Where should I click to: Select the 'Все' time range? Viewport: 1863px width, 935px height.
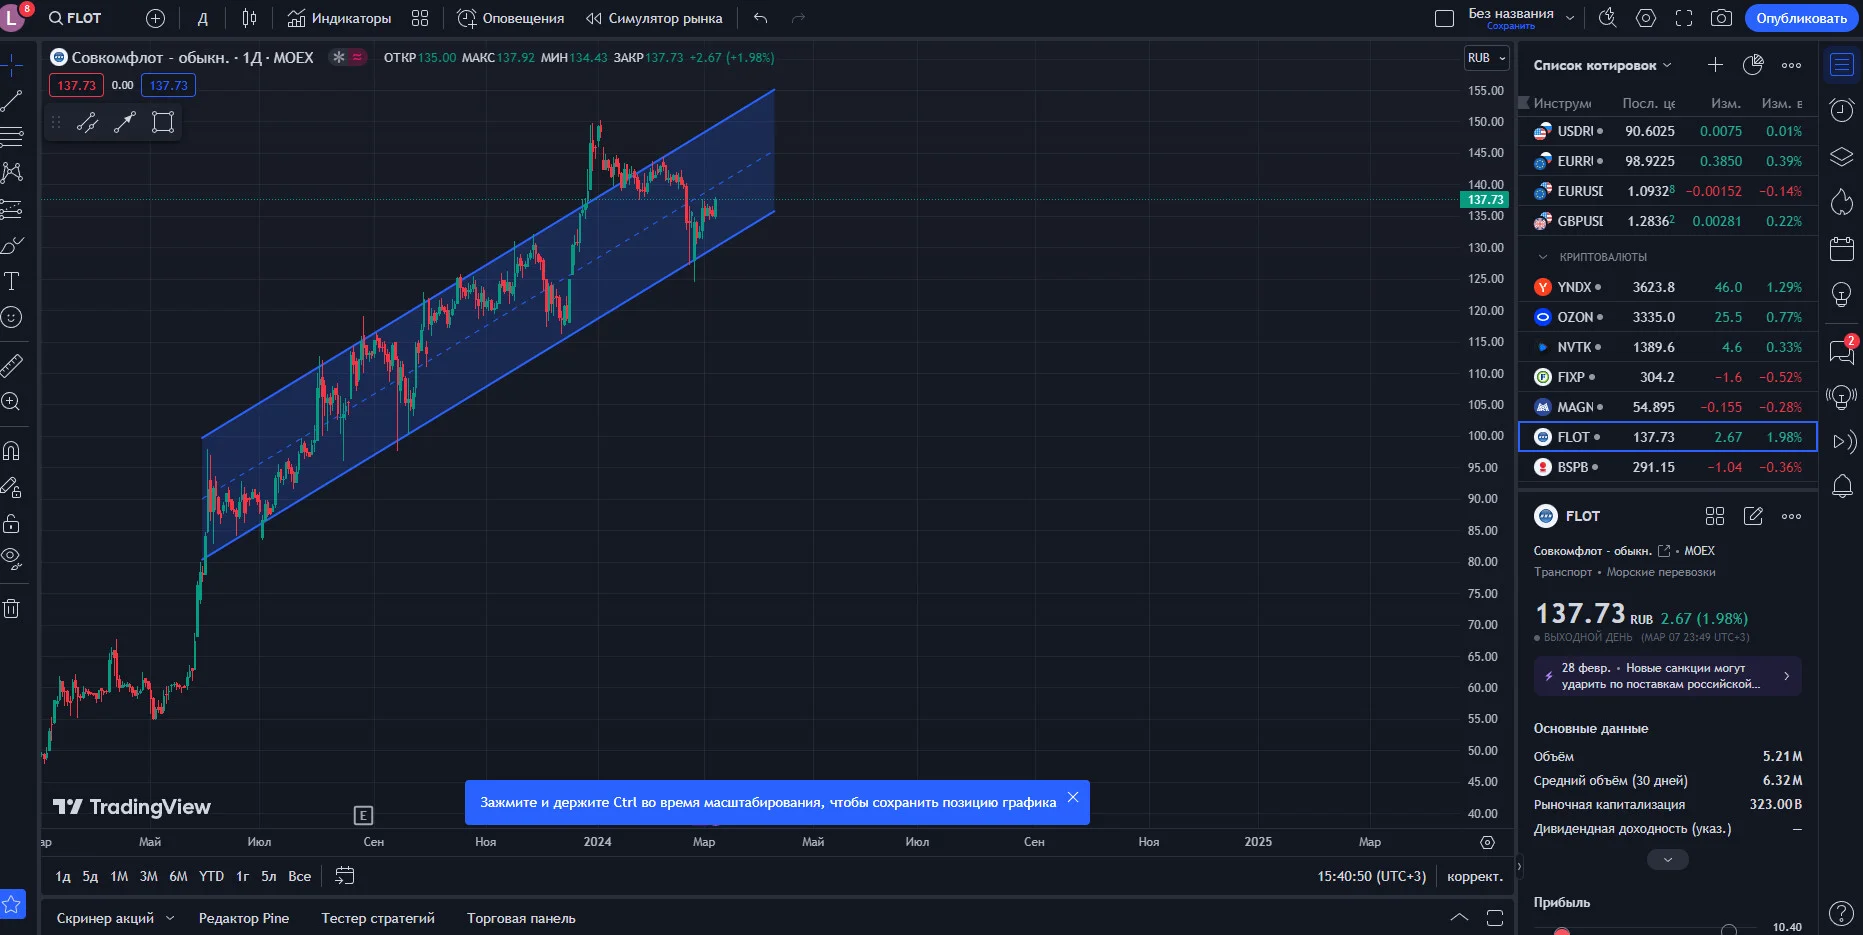pos(300,876)
